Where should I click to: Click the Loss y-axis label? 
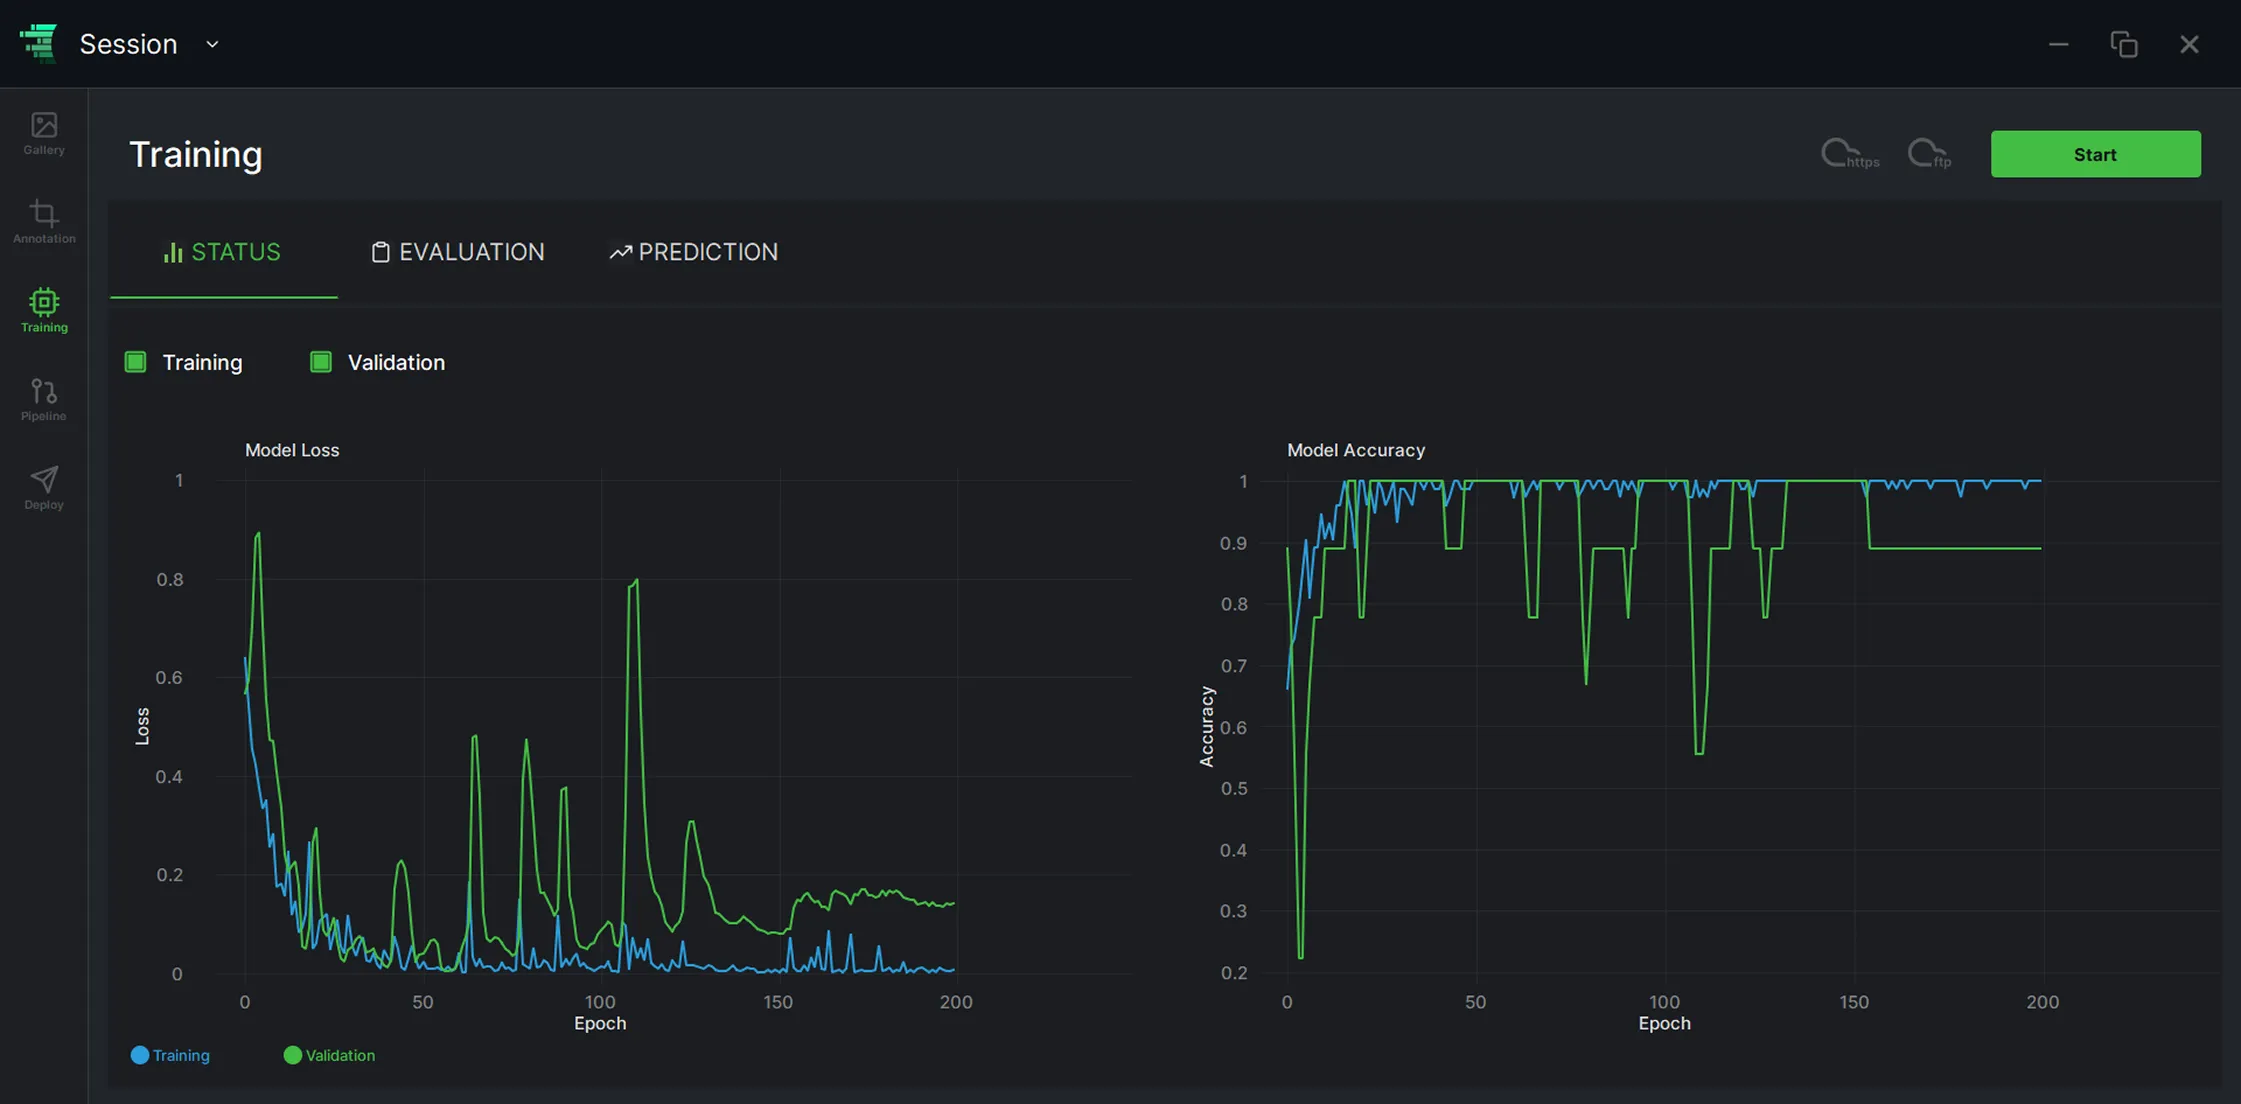point(142,726)
